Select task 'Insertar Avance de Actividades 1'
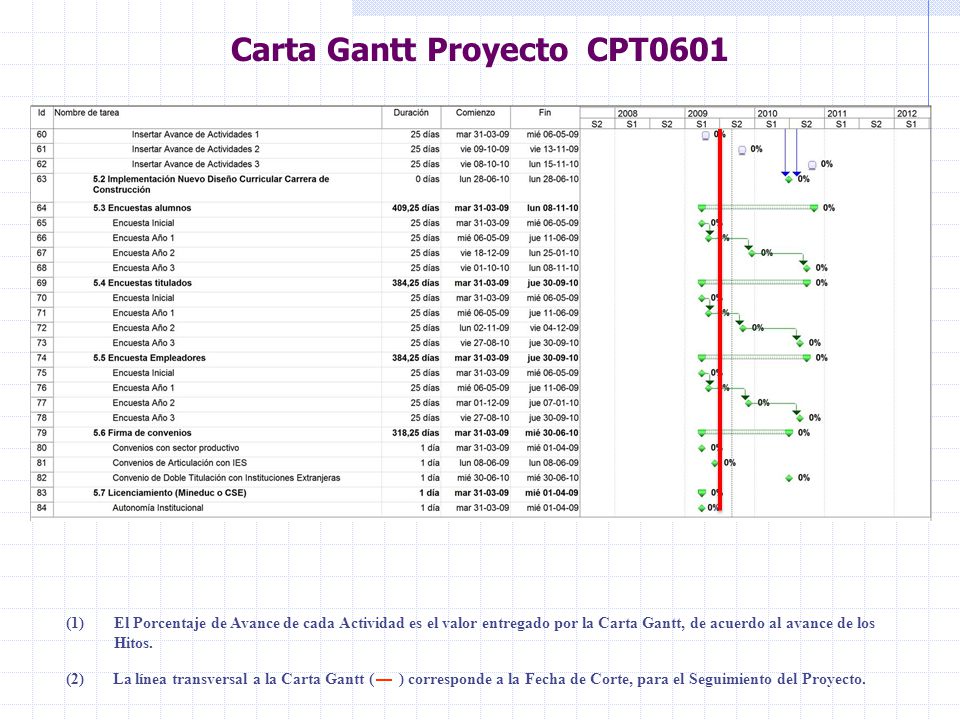 tap(195, 134)
